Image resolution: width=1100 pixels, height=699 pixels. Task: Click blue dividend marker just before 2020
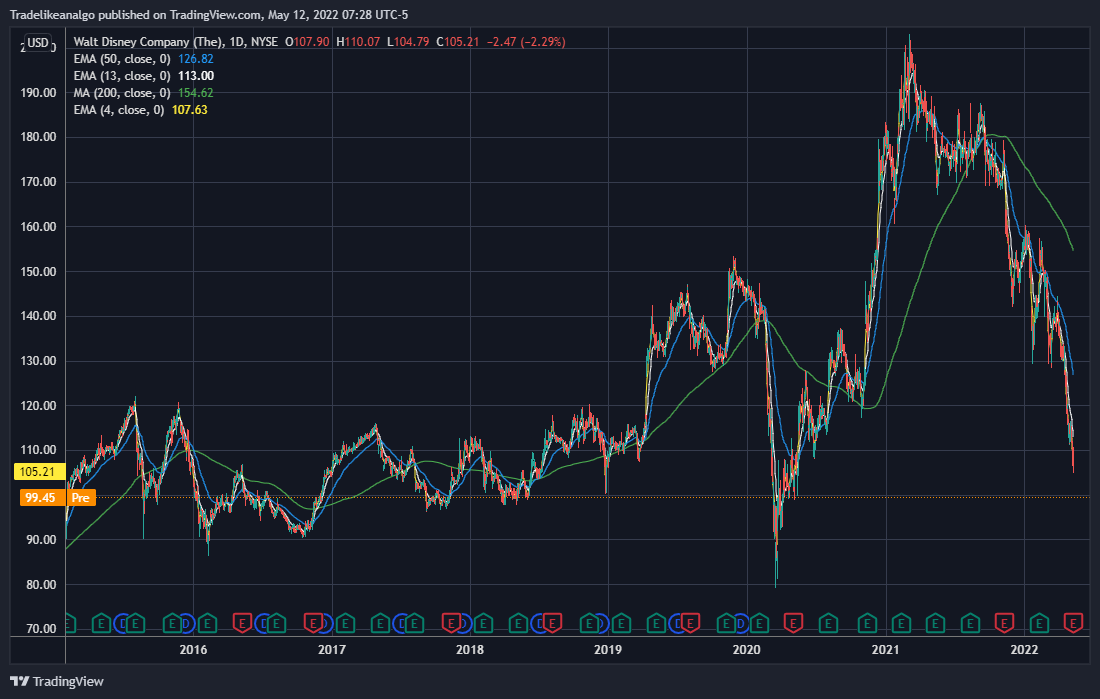[742, 623]
